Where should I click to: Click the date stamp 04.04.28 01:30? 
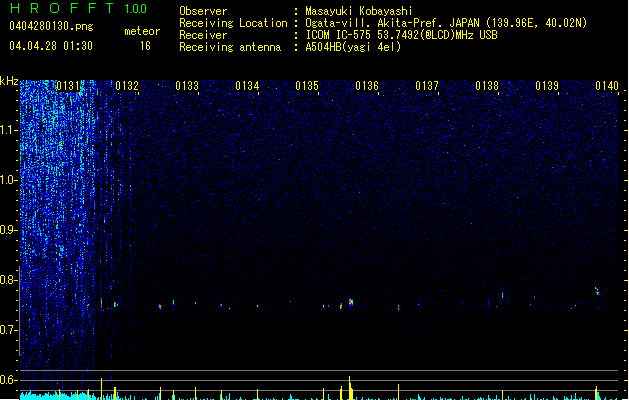pyautogui.click(x=51, y=46)
